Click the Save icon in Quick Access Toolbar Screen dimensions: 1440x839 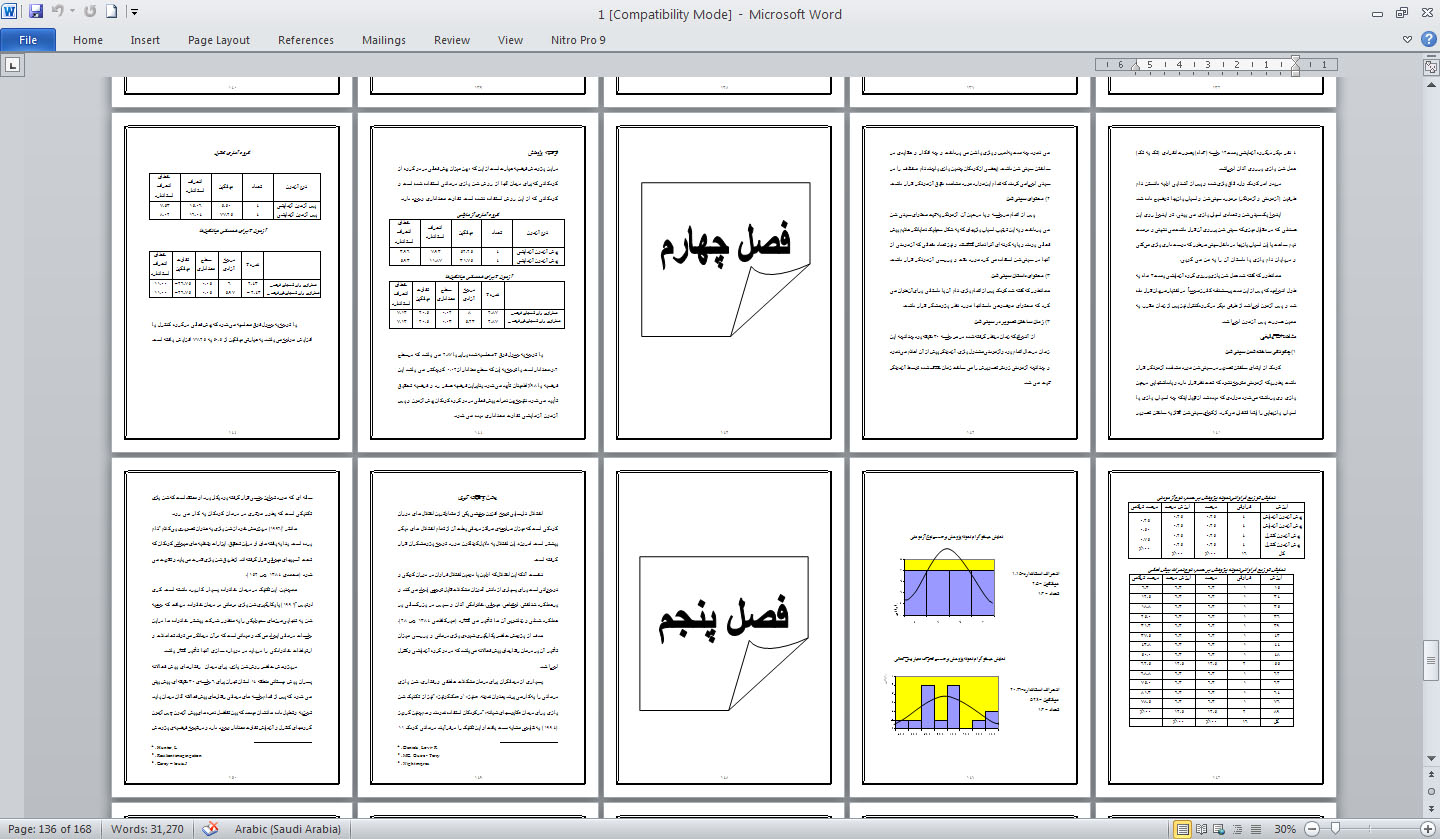pyautogui.click(x=36, y=13)
